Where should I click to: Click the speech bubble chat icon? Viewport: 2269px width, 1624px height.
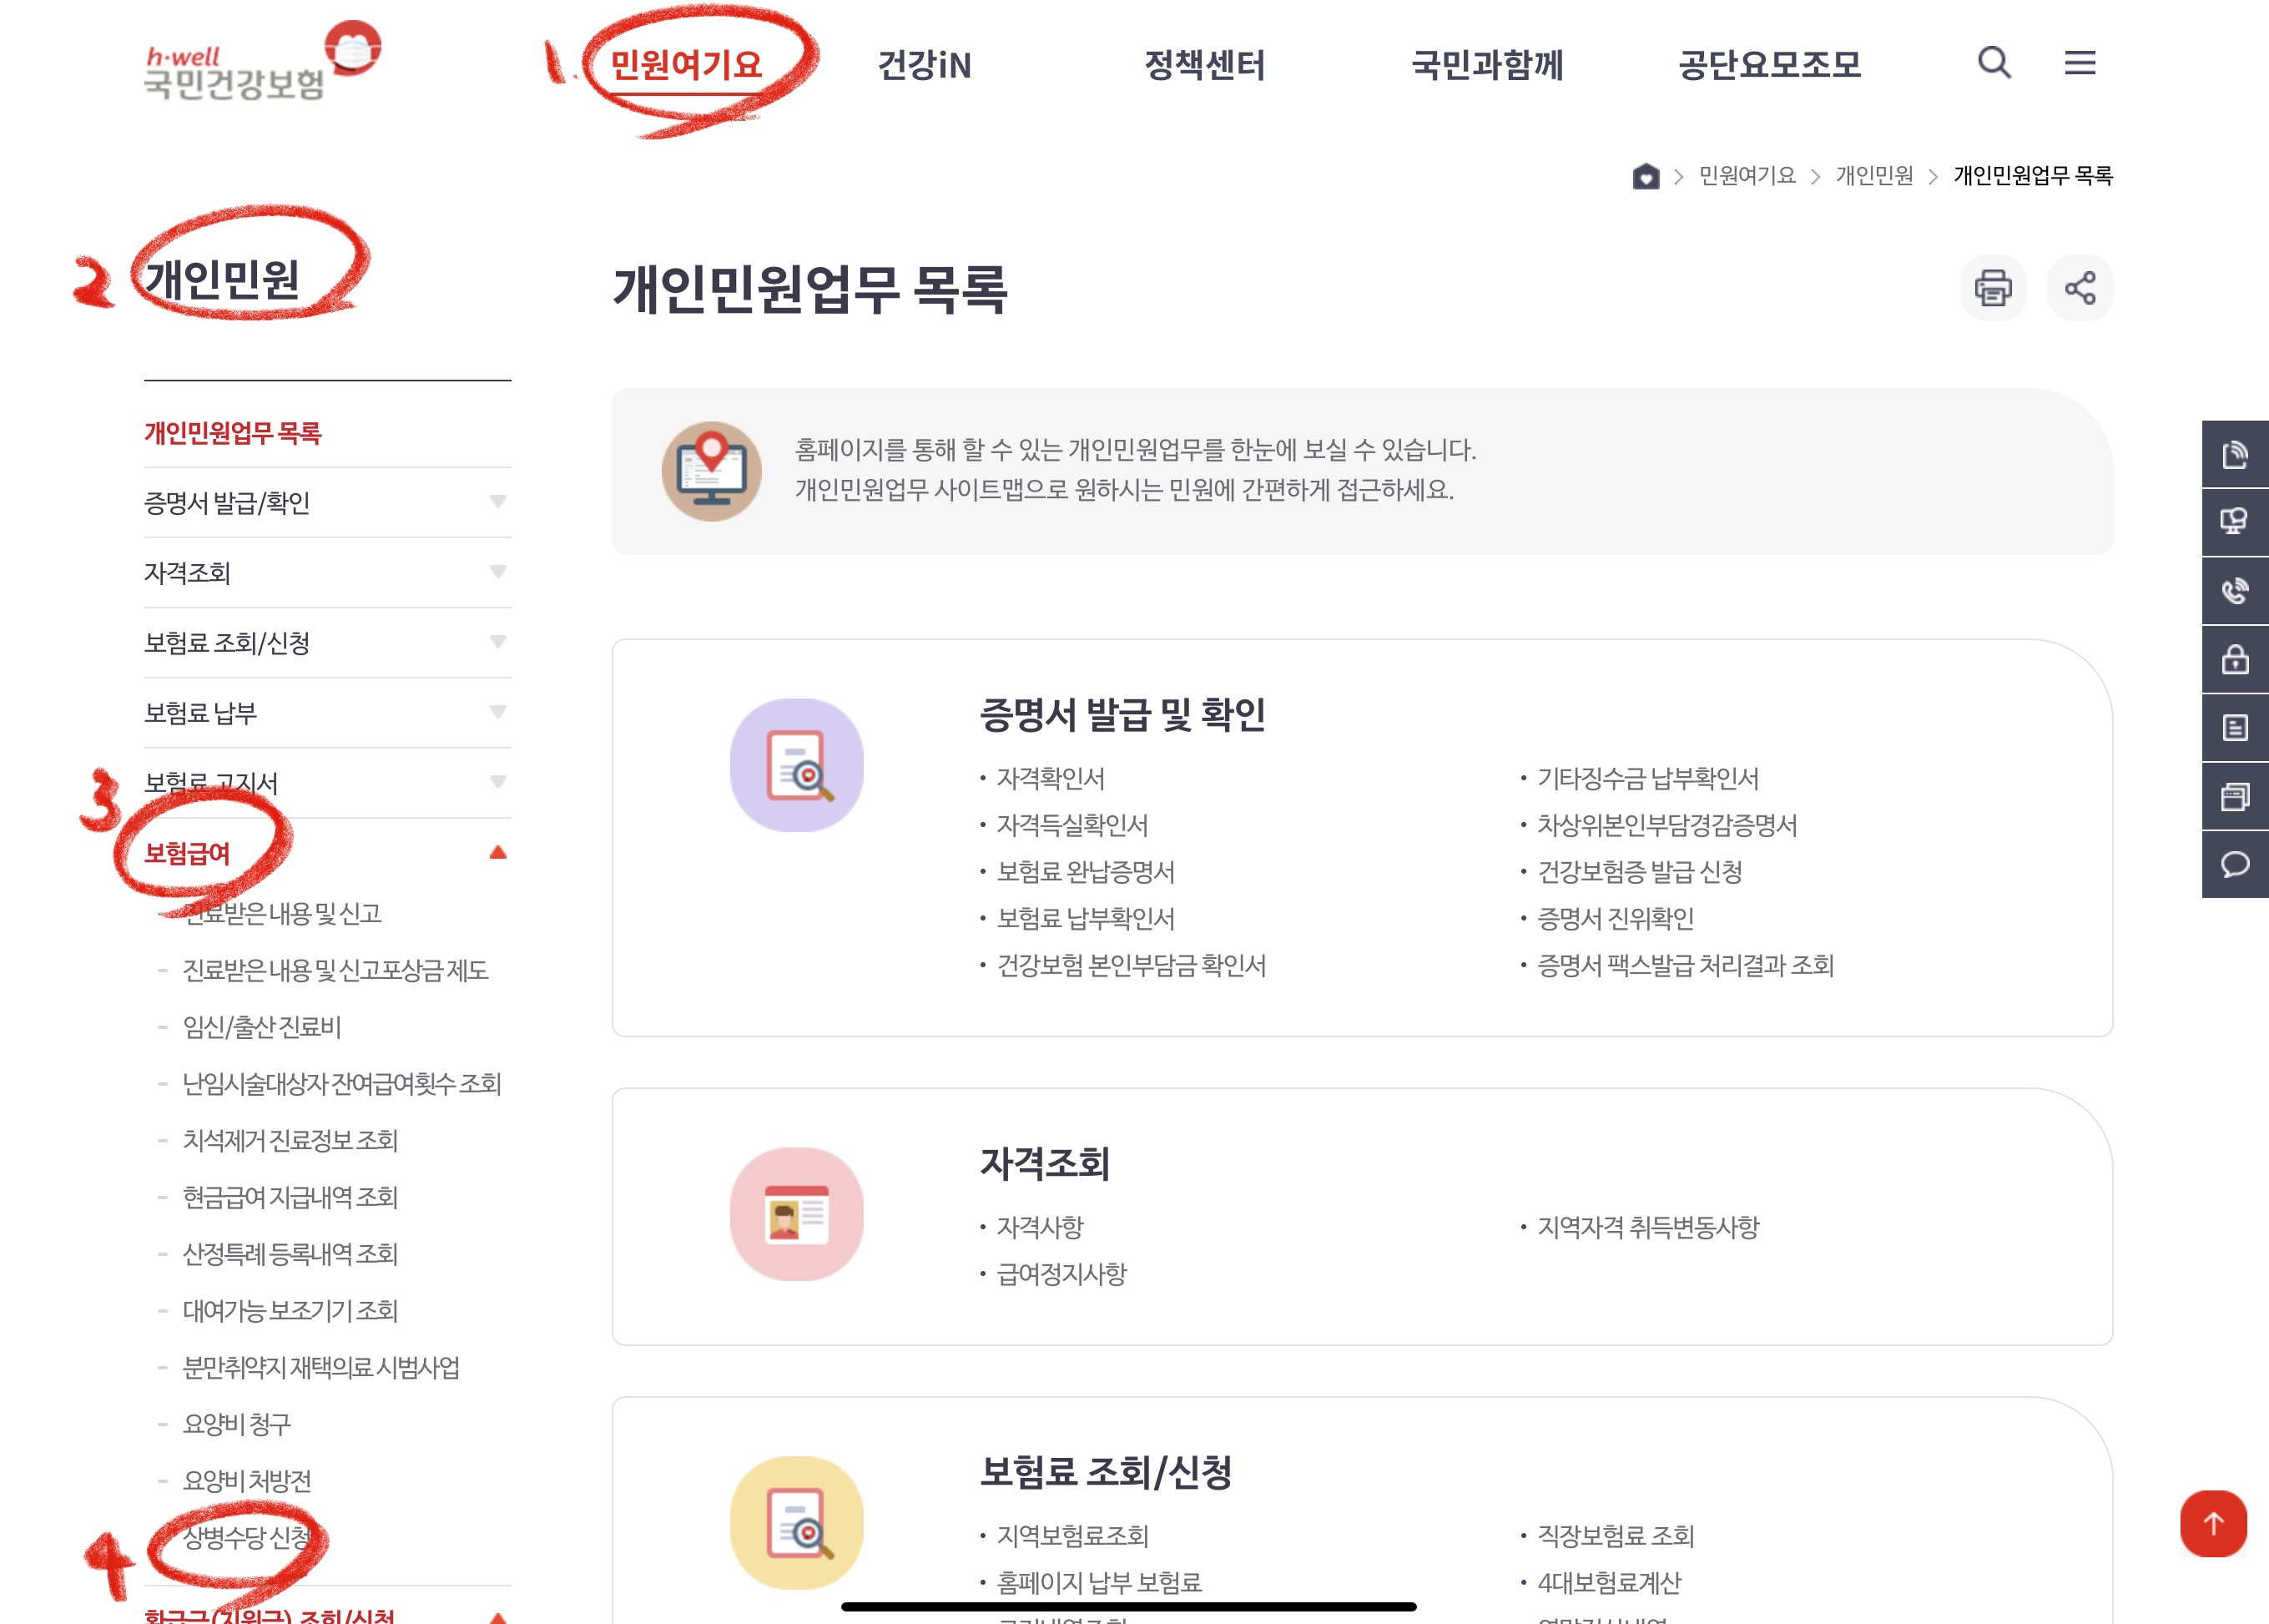[2234, 864]
